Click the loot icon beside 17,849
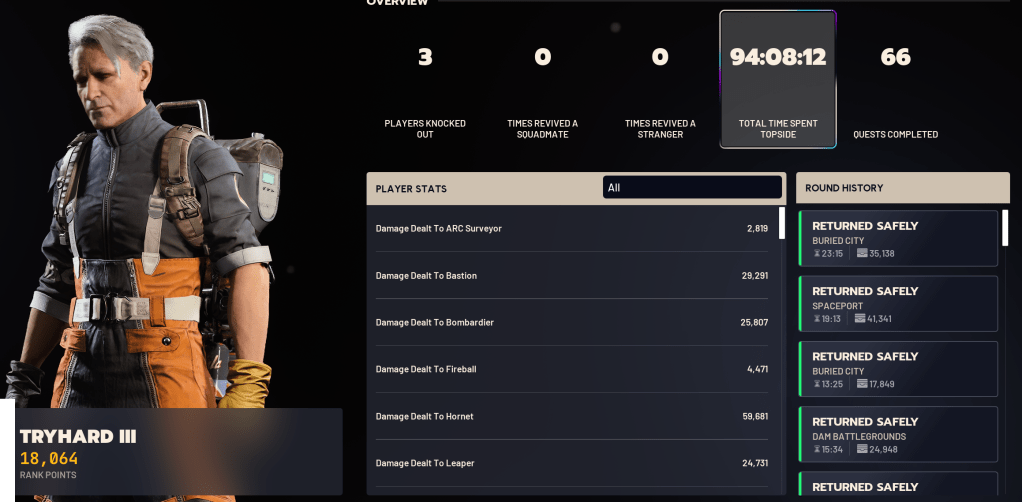Image resolution: width=1022 pixels, height=502 pixels. click(862, 384)
